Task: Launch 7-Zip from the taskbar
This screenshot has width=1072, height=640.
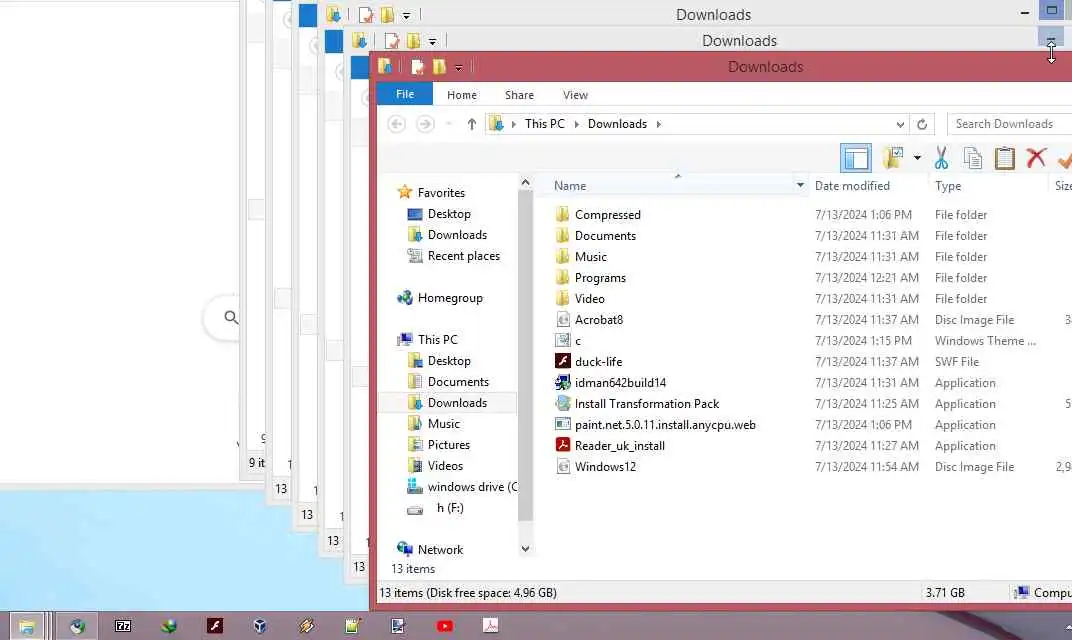Action: [x=123, y=626]
